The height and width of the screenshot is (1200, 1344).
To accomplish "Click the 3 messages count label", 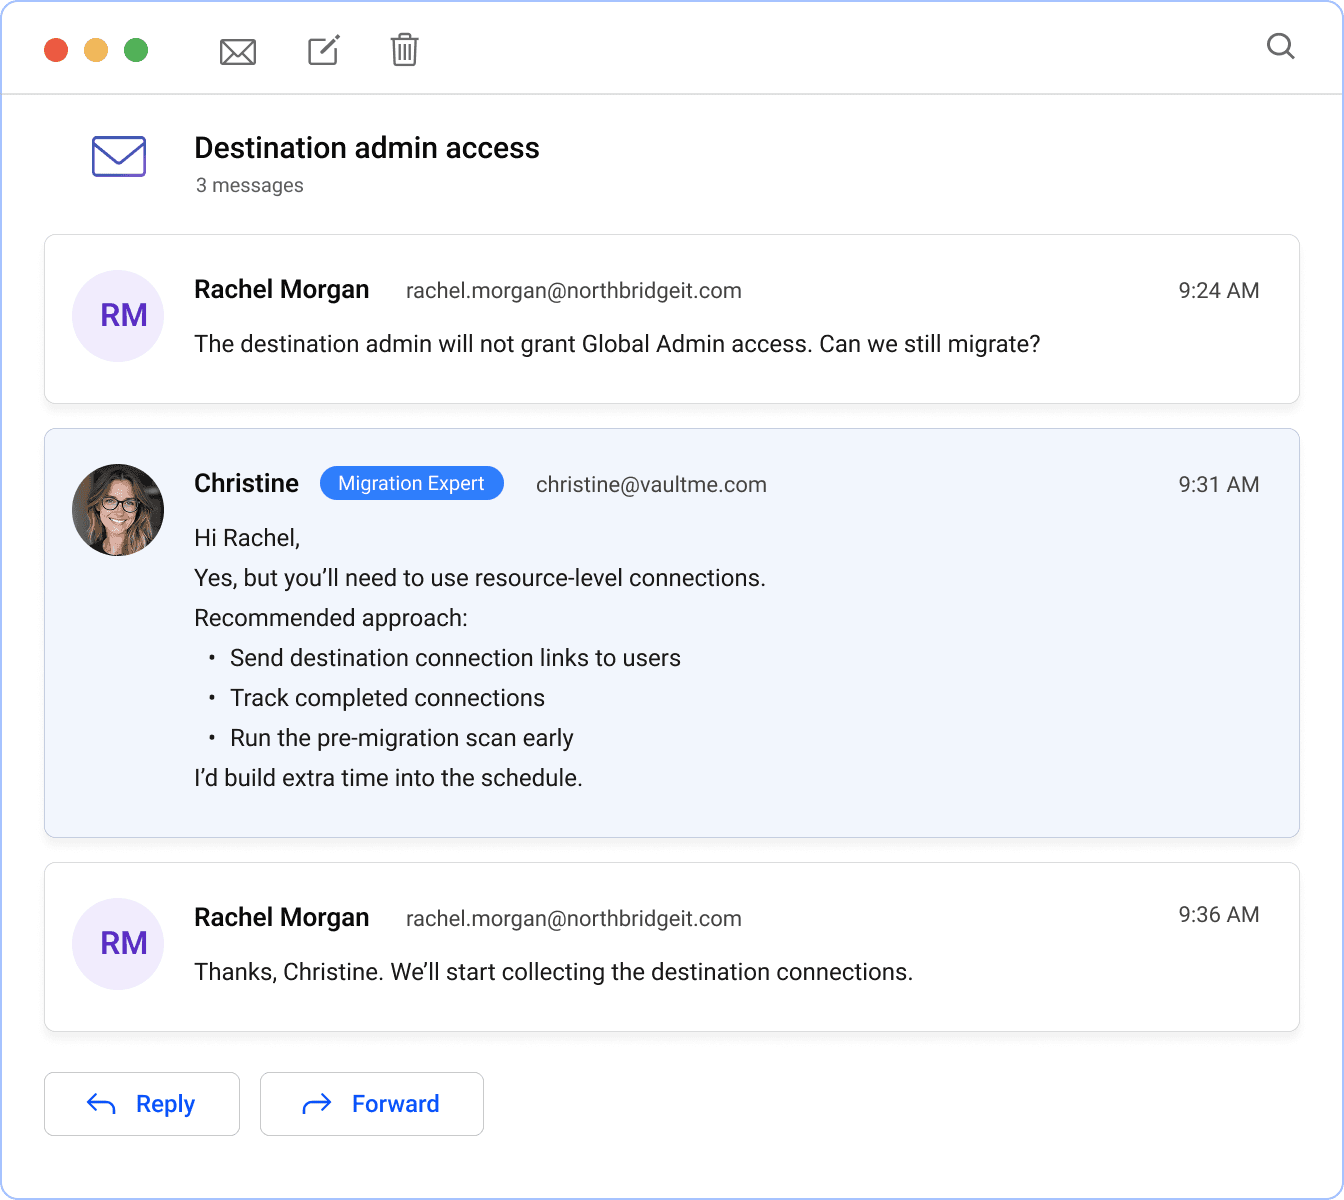I will tap(250, 185).
